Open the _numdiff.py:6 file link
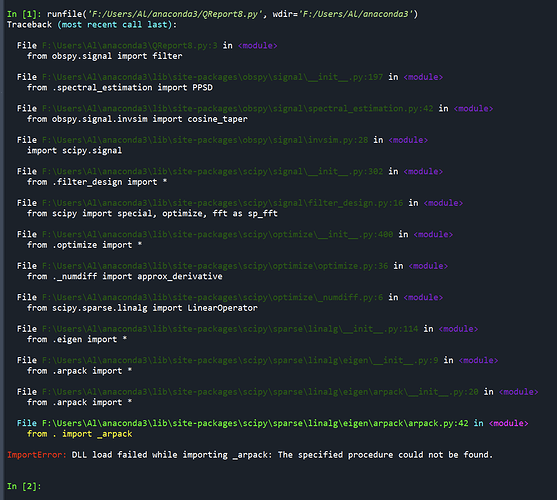The image size is (557, 500). (212, 298)
